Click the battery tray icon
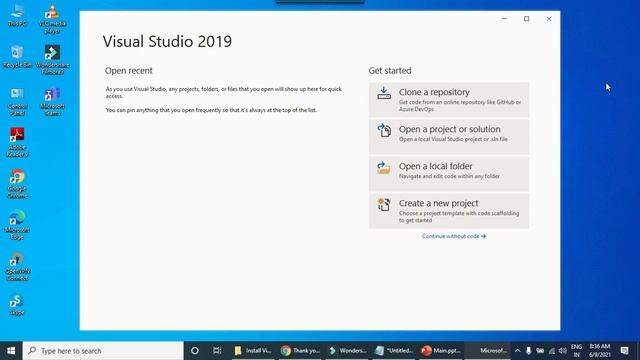 click(540, 351)
